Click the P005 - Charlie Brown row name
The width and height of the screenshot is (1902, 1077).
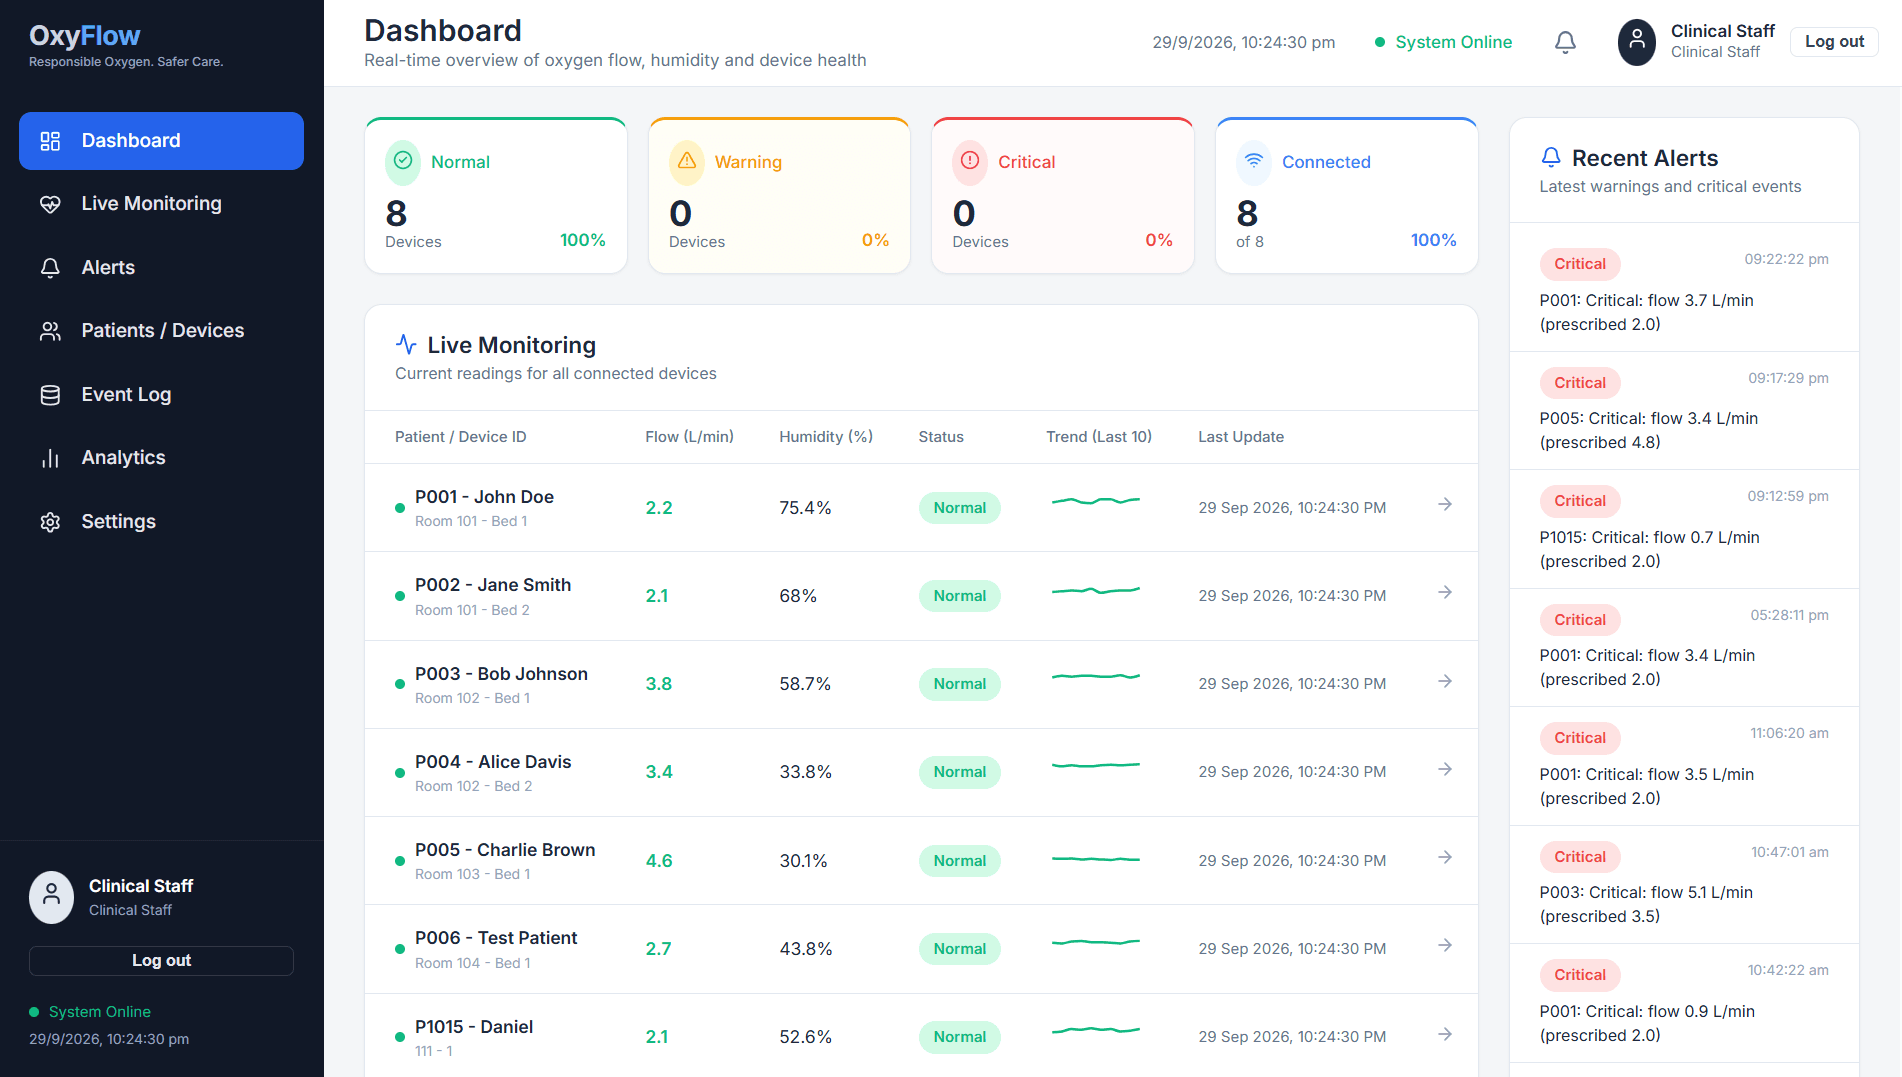(x=505, y=850)
